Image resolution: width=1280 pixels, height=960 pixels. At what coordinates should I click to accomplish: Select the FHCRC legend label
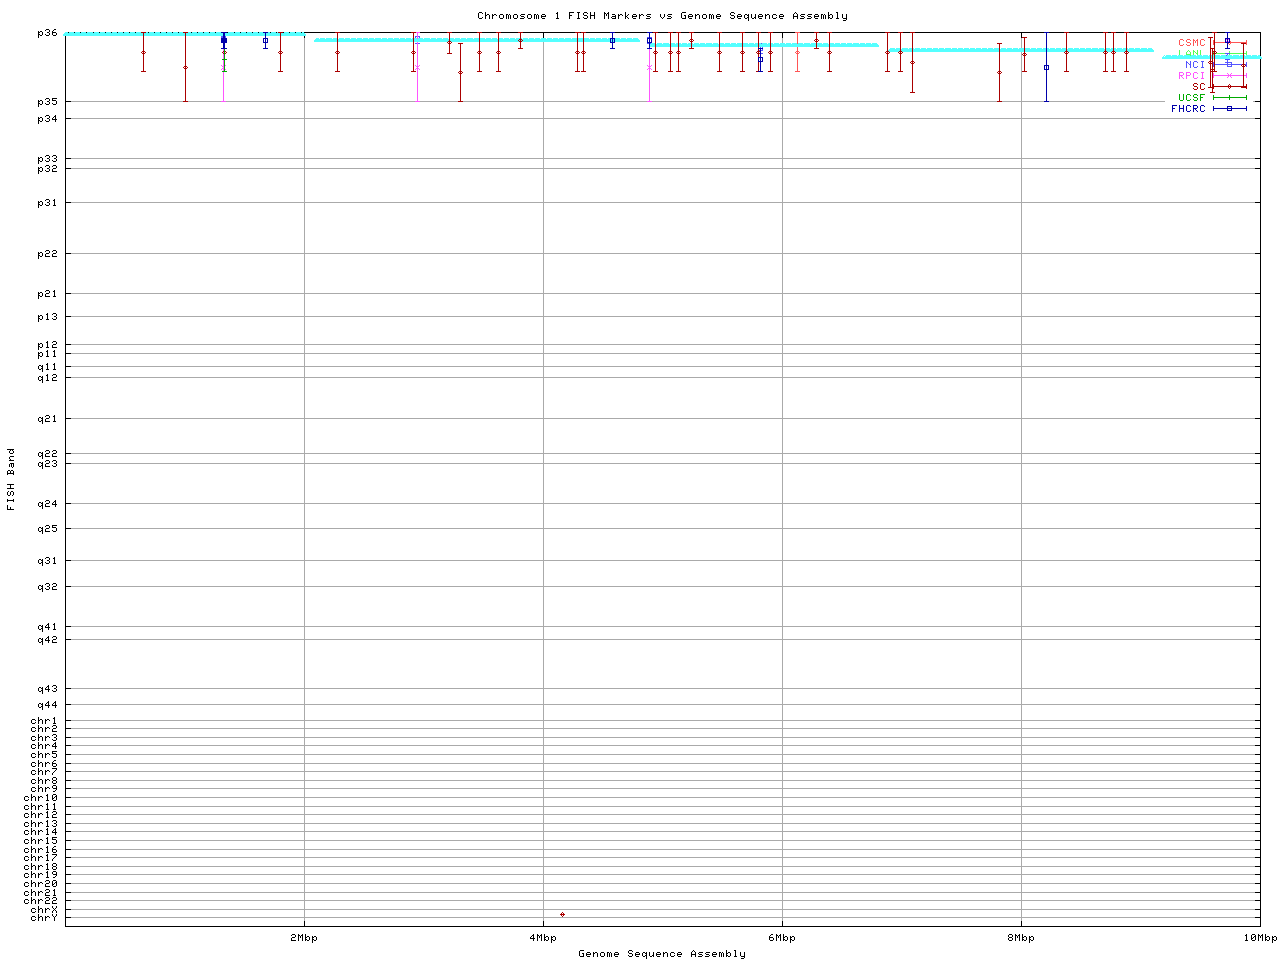[1188, 108]
